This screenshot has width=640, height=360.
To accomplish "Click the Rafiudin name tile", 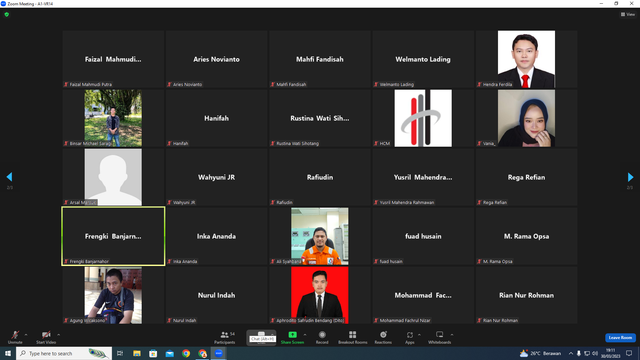I will 320,177.
